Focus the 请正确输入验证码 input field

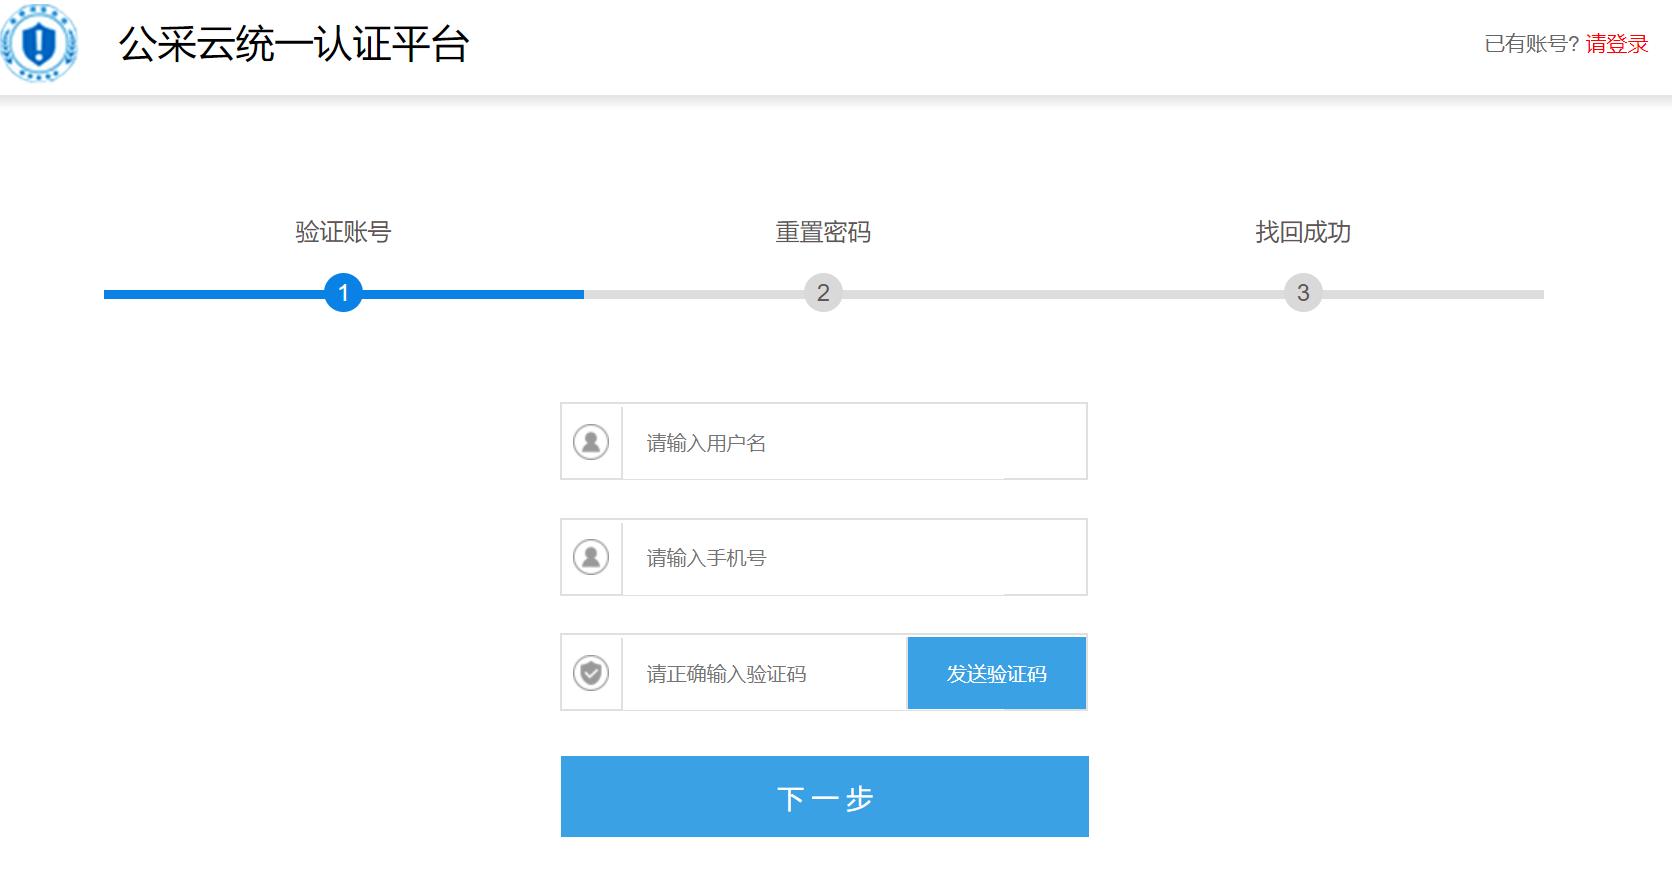tap(764, 673)
